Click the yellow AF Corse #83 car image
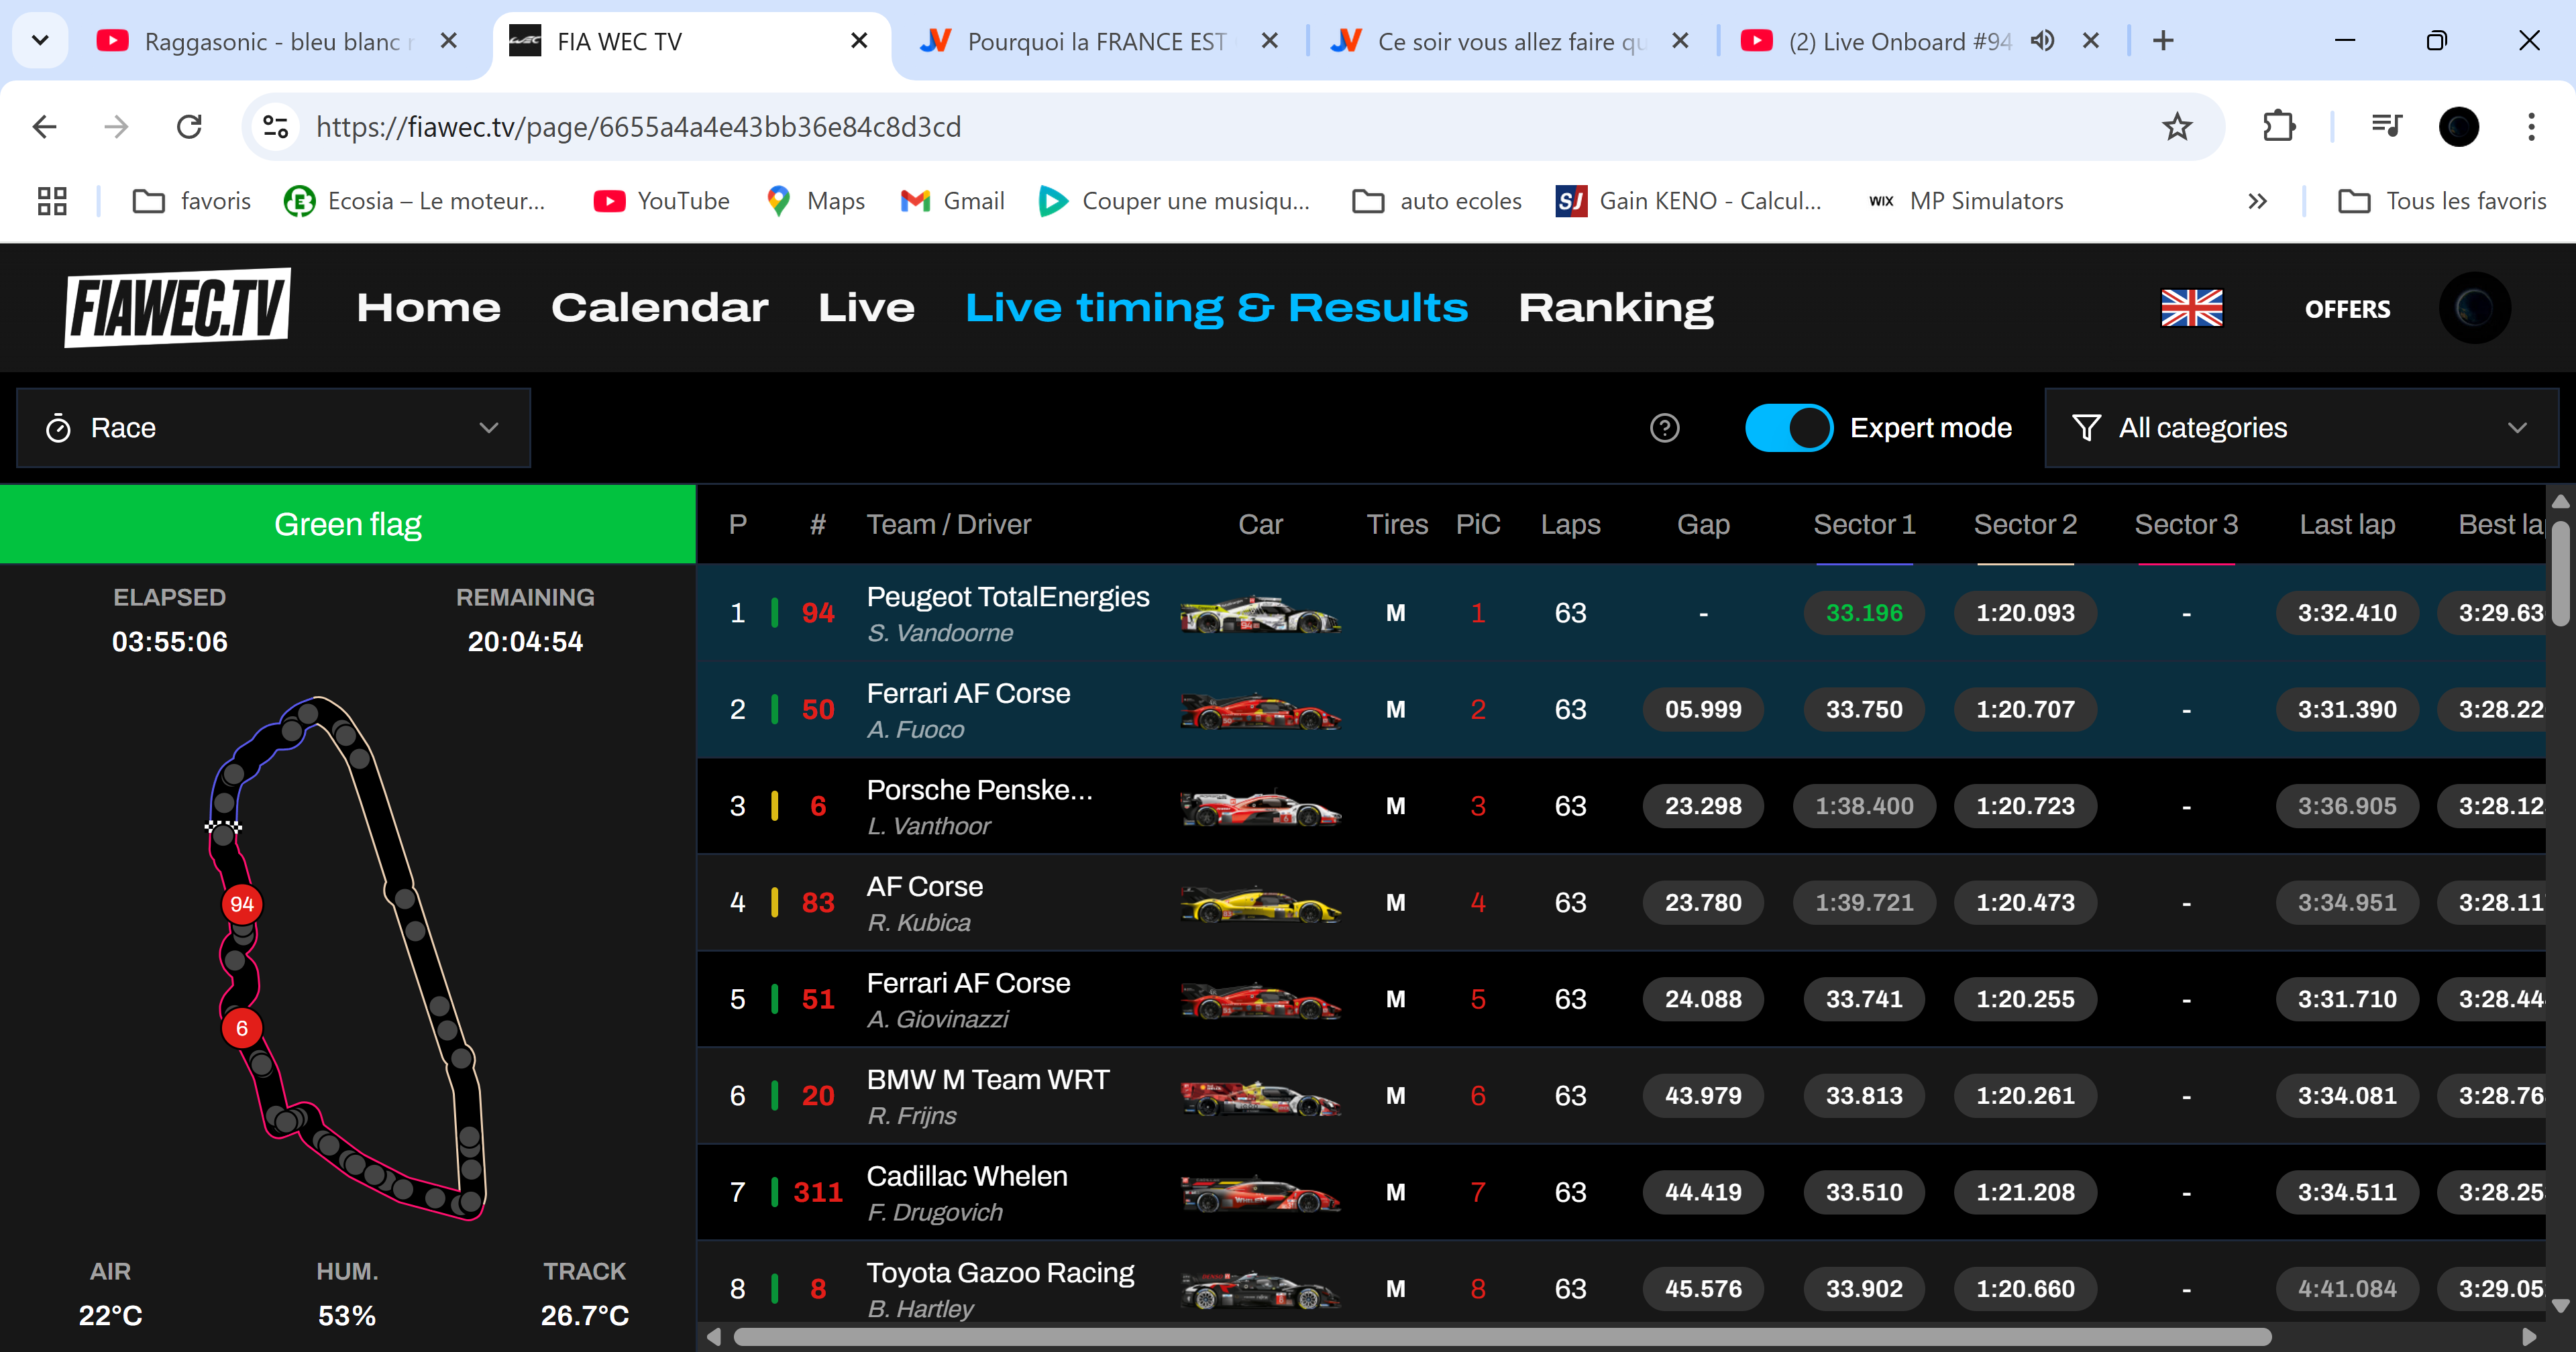Screen dimensions: 2576x1352 click(x=1260, y=903)
